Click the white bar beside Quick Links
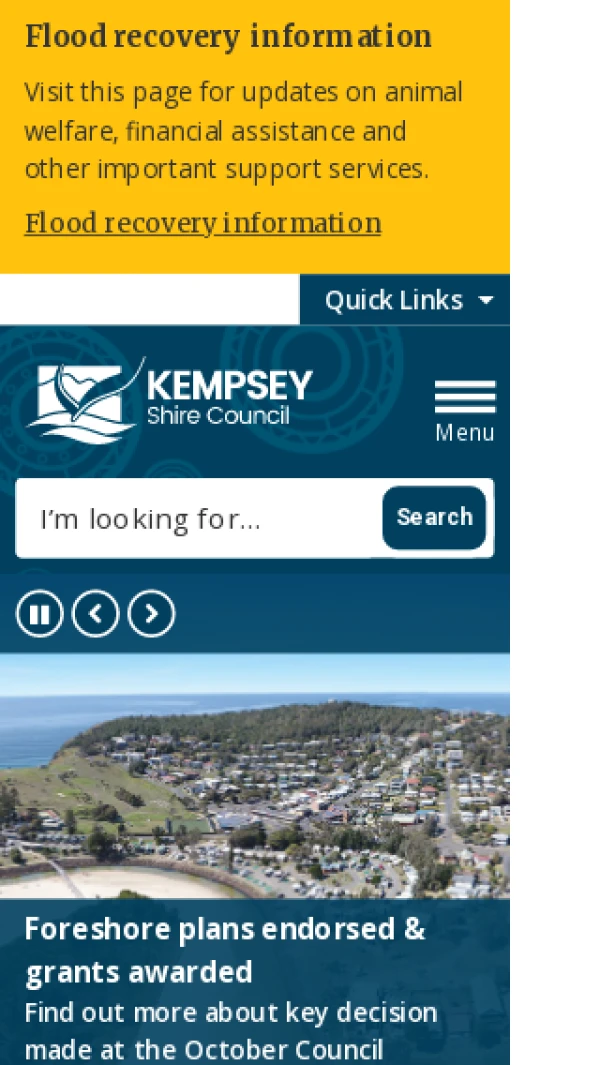This screenshot has width=600, height=1065. [149, 300]
